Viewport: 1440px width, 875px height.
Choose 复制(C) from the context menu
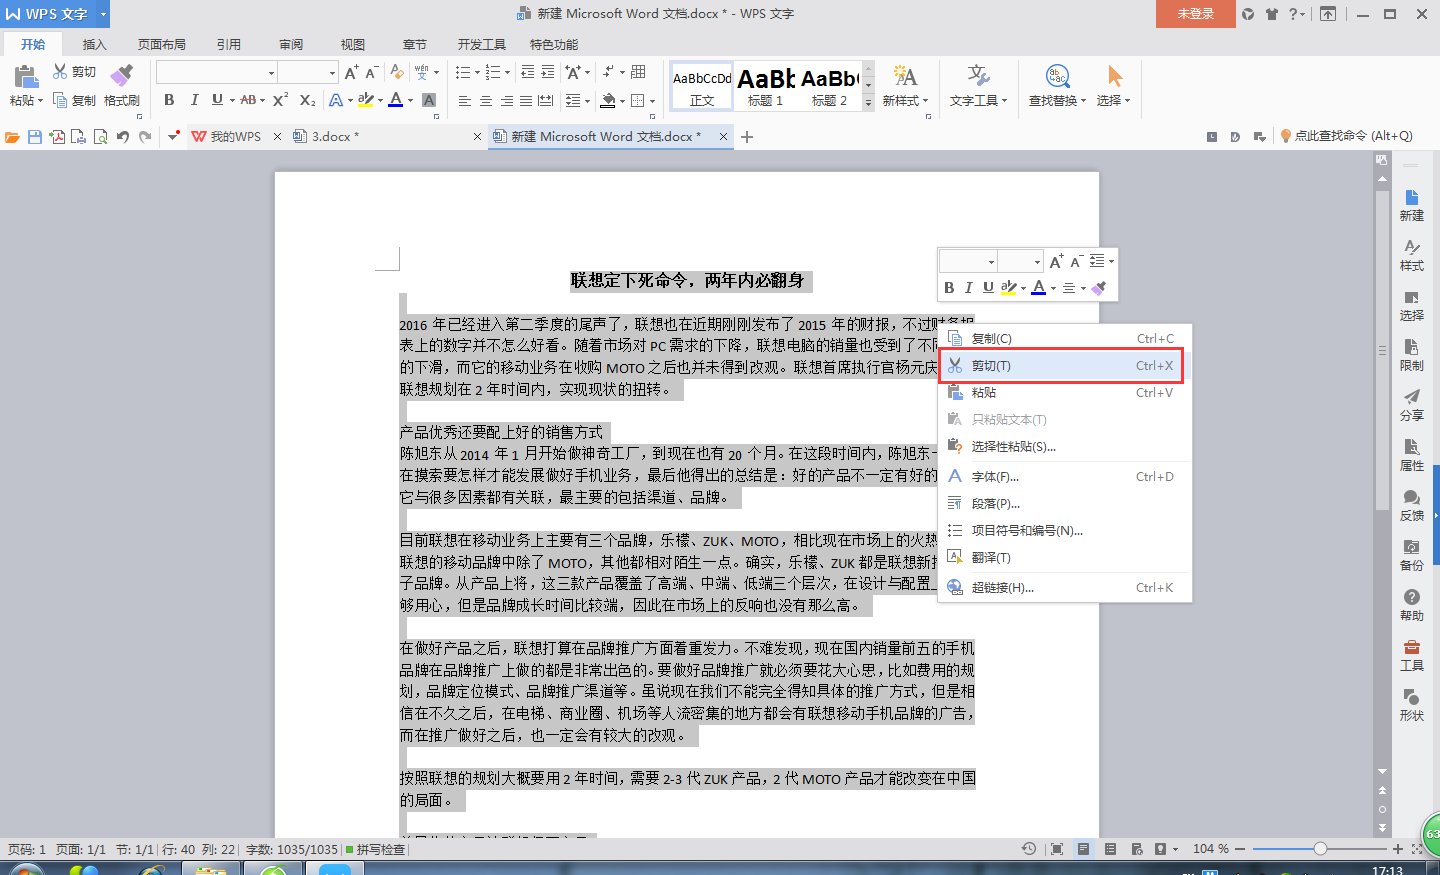pos(1064,339)
